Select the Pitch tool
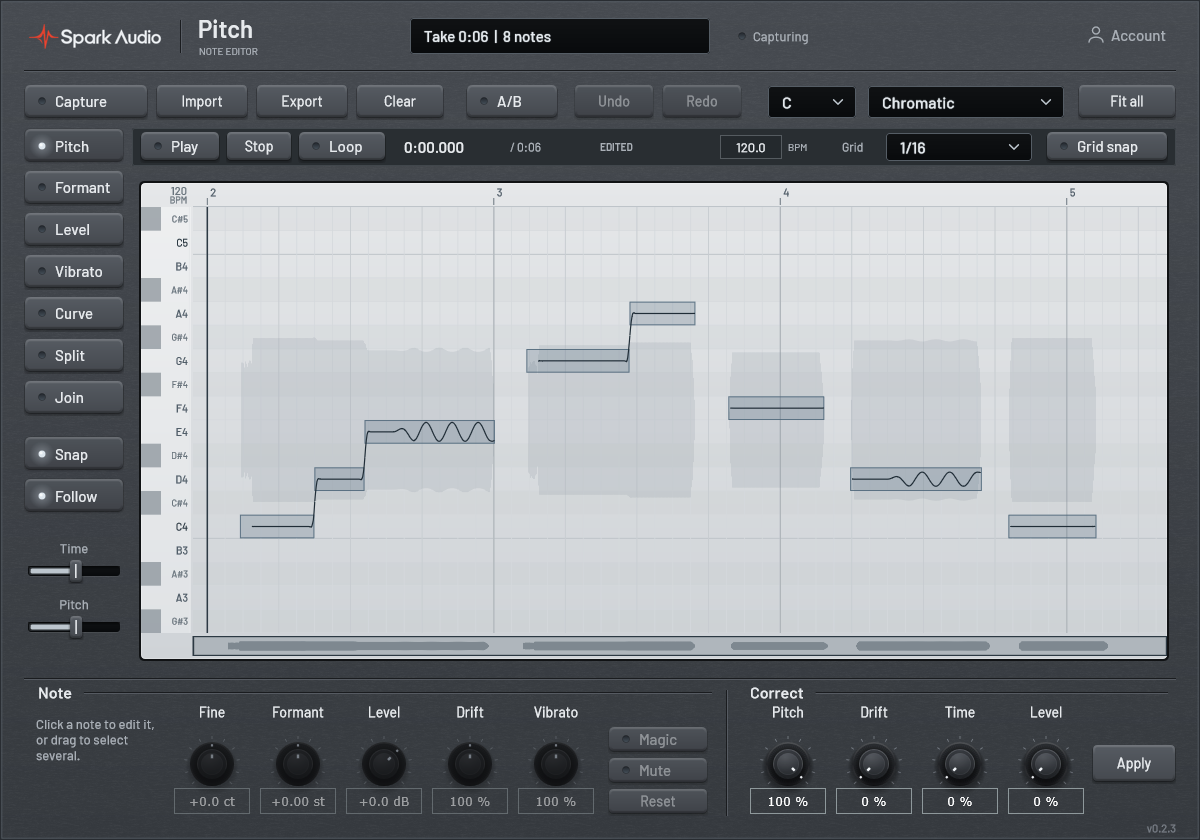 tap(74, 146)
